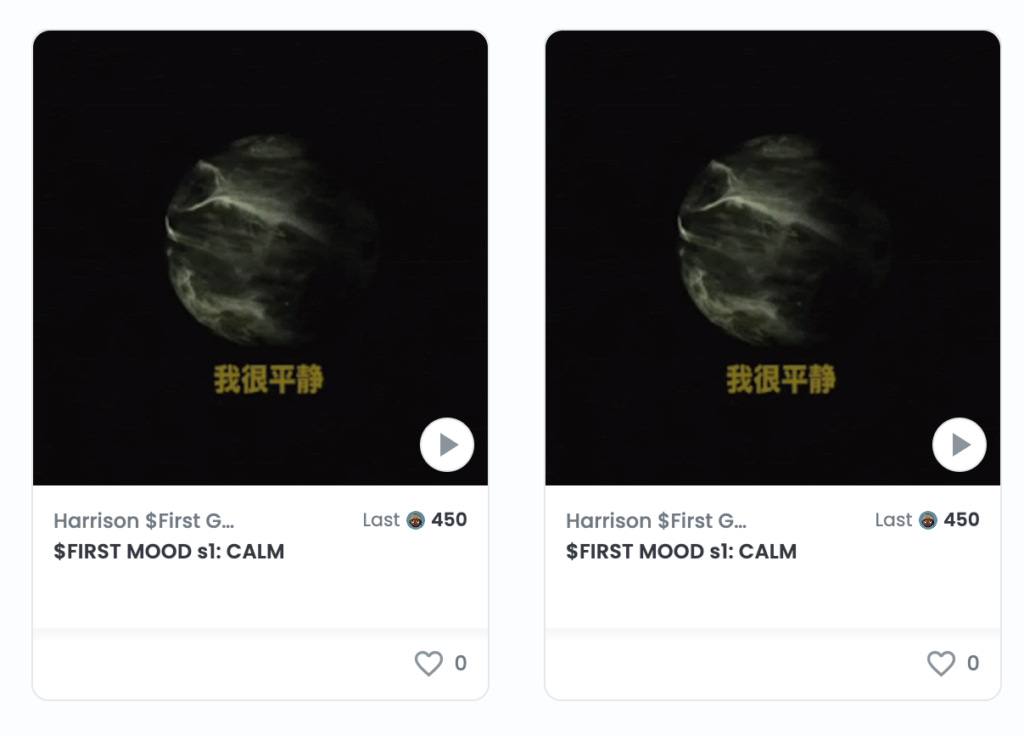Click the token avatar icon on right card
This screenshot has width=1024, height=735.
pos(928,520)
